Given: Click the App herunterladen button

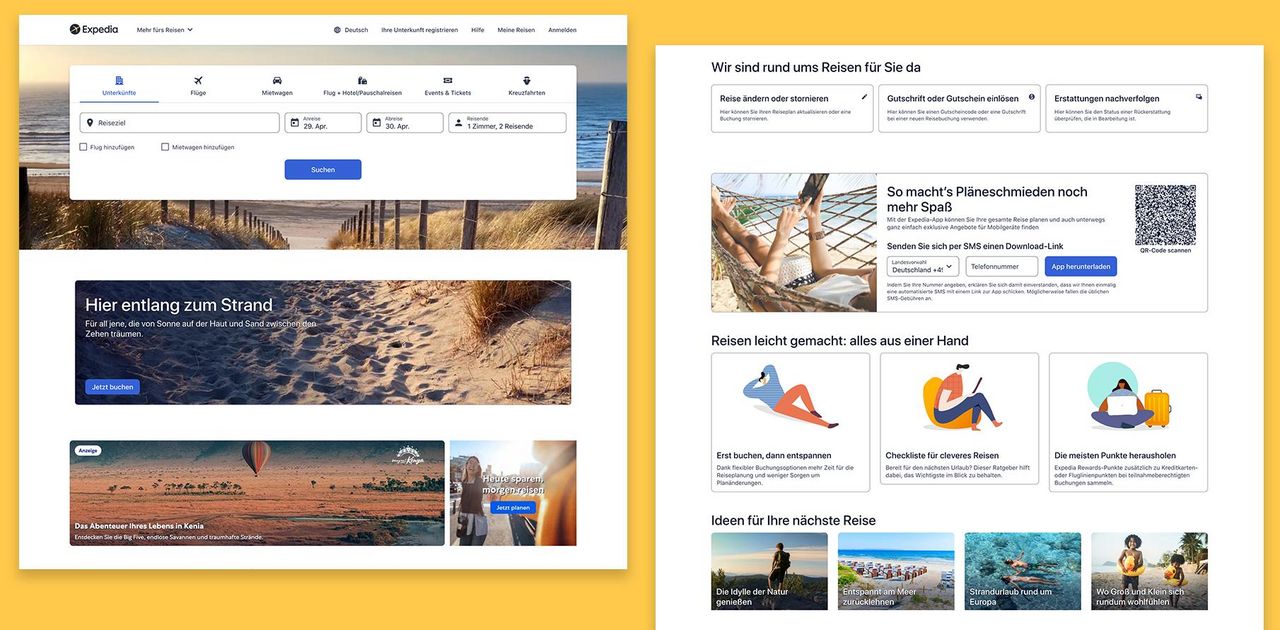Looking at the screenshot, I should tap(1080, 267).
